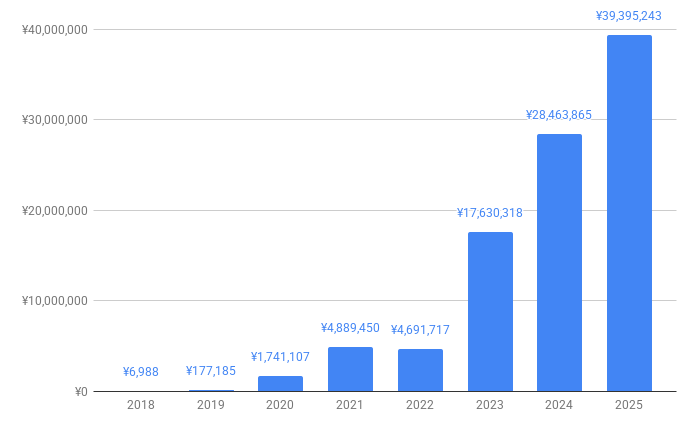Select the 2024 bar

point(559,262)
